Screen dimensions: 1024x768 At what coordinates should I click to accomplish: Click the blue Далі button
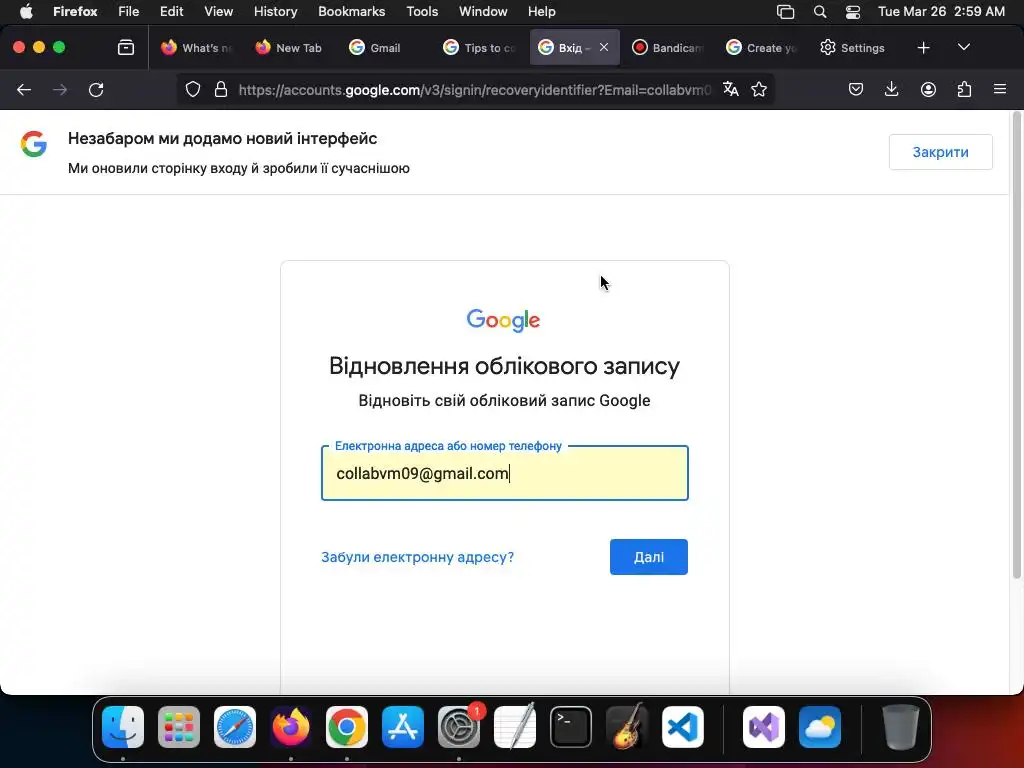click(648, 557)
